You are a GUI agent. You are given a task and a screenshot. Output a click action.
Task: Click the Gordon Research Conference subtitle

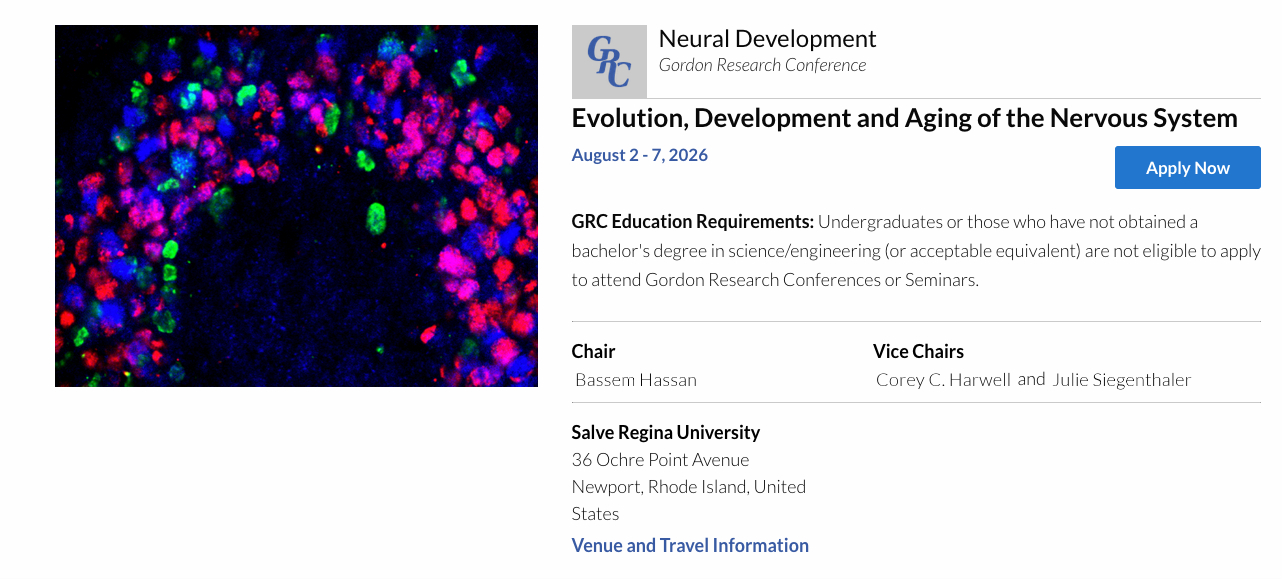[762, 65]
